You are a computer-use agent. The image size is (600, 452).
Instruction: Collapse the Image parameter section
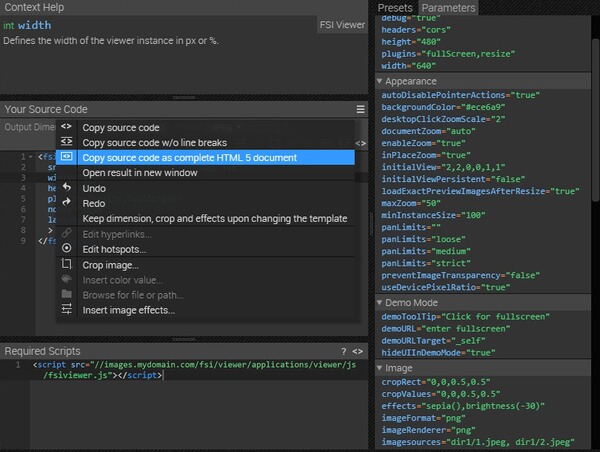coord(381,369)
